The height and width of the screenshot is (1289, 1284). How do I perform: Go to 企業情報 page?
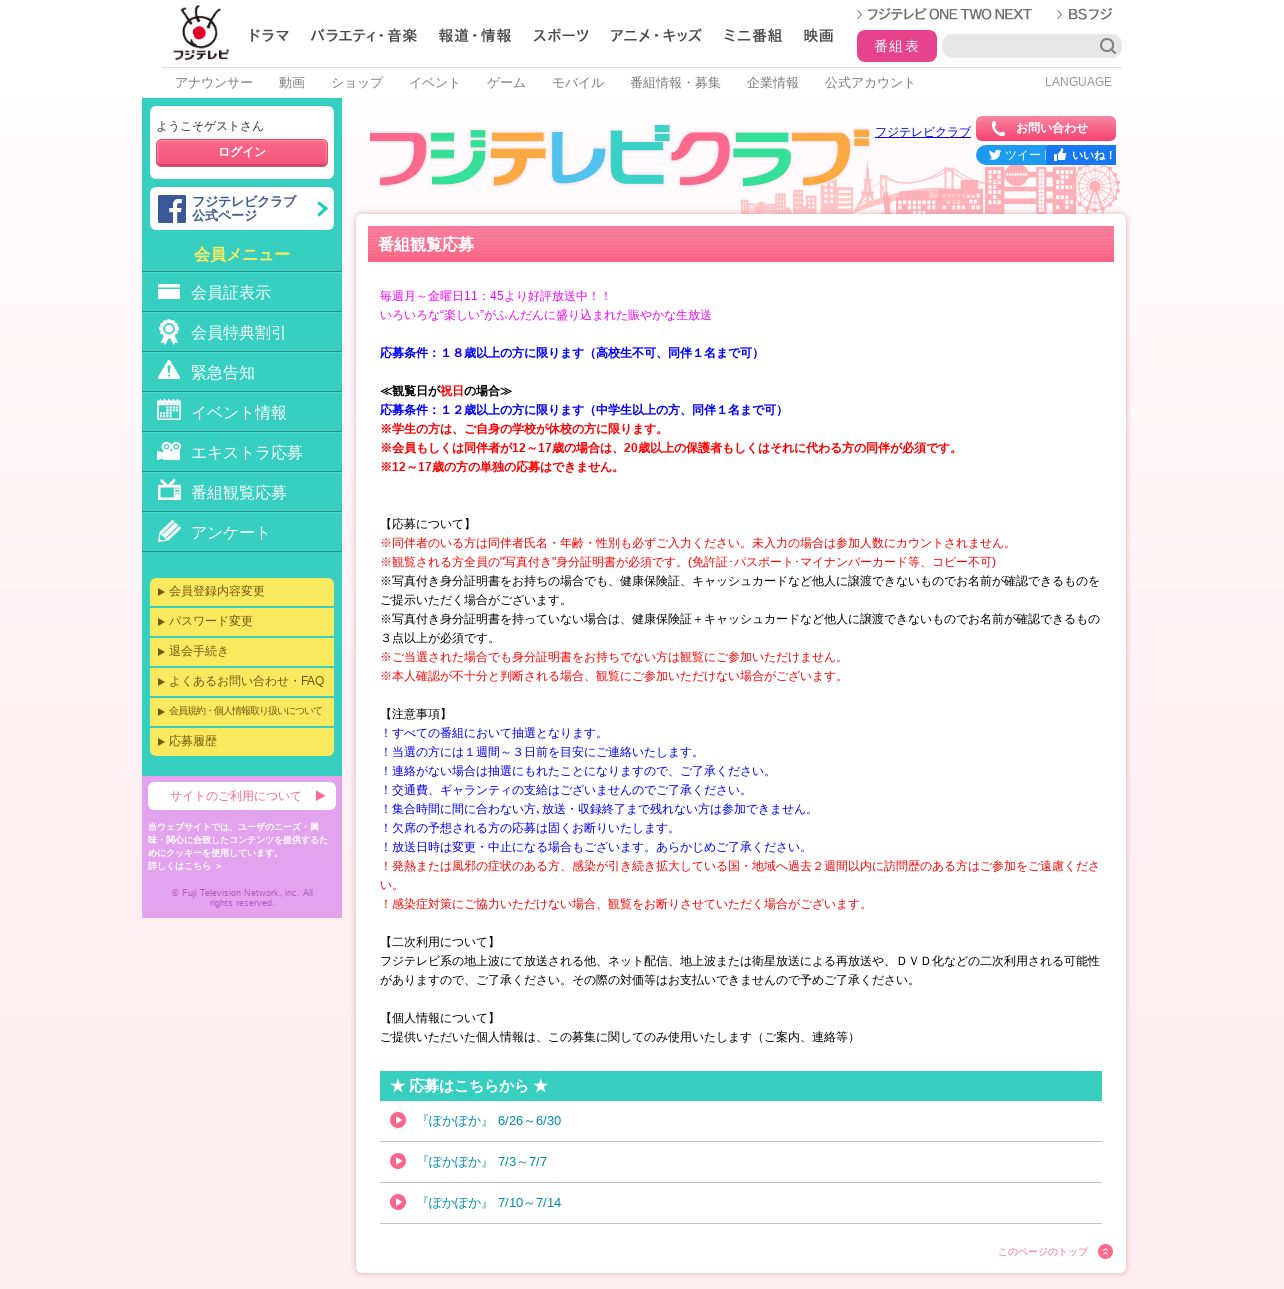click(773, 83)
